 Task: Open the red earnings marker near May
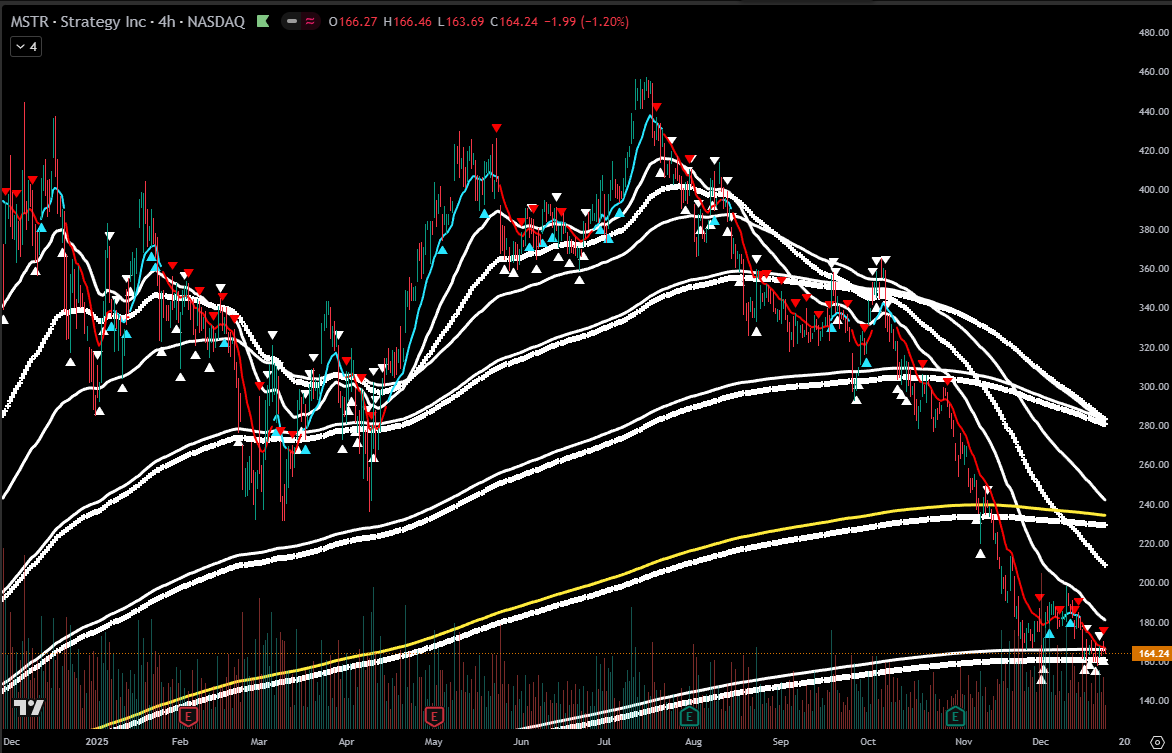tap(434, 717)
